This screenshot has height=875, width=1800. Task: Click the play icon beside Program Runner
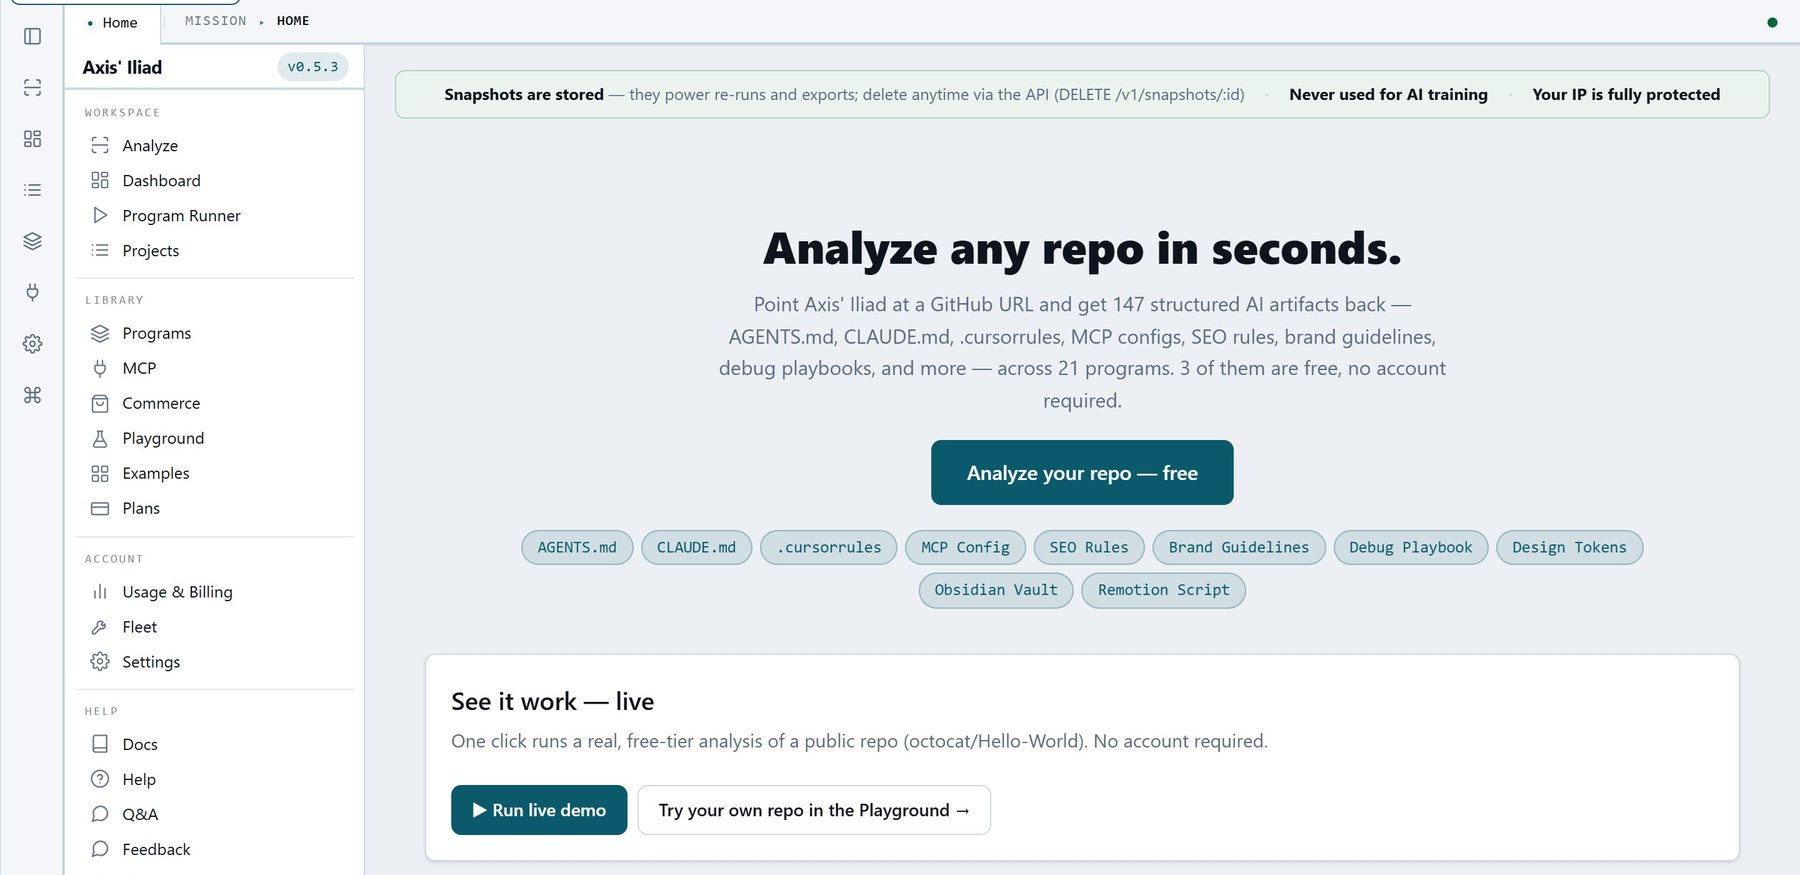click(x=100, y=215)
